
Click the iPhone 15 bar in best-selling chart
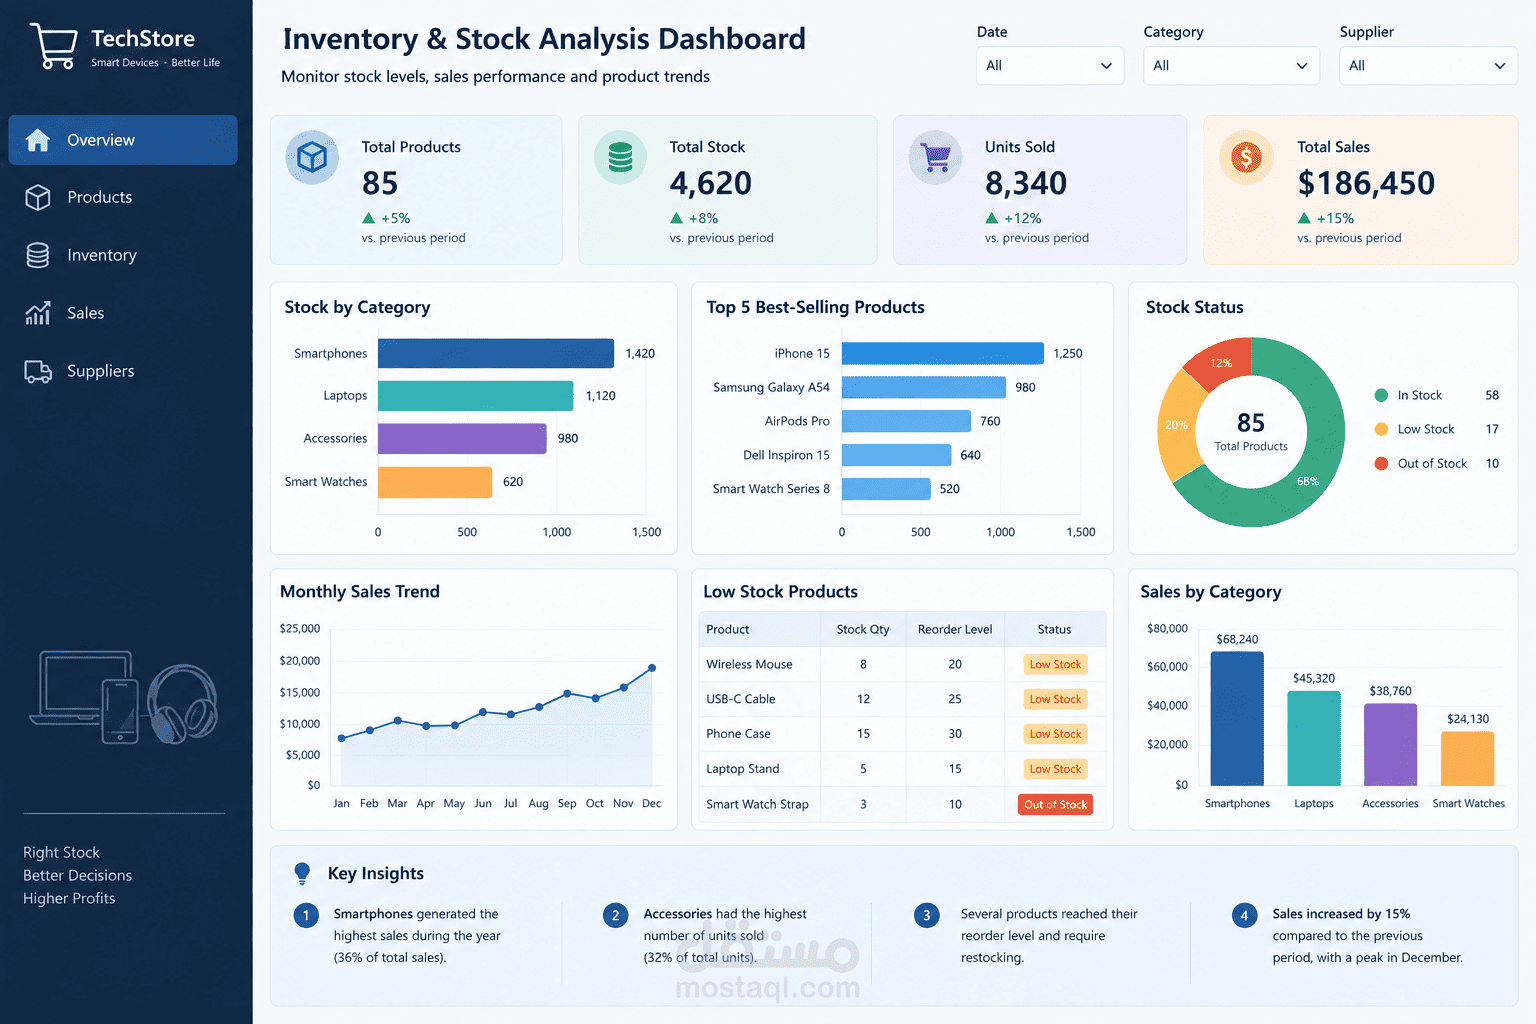(x=943, y=353)
